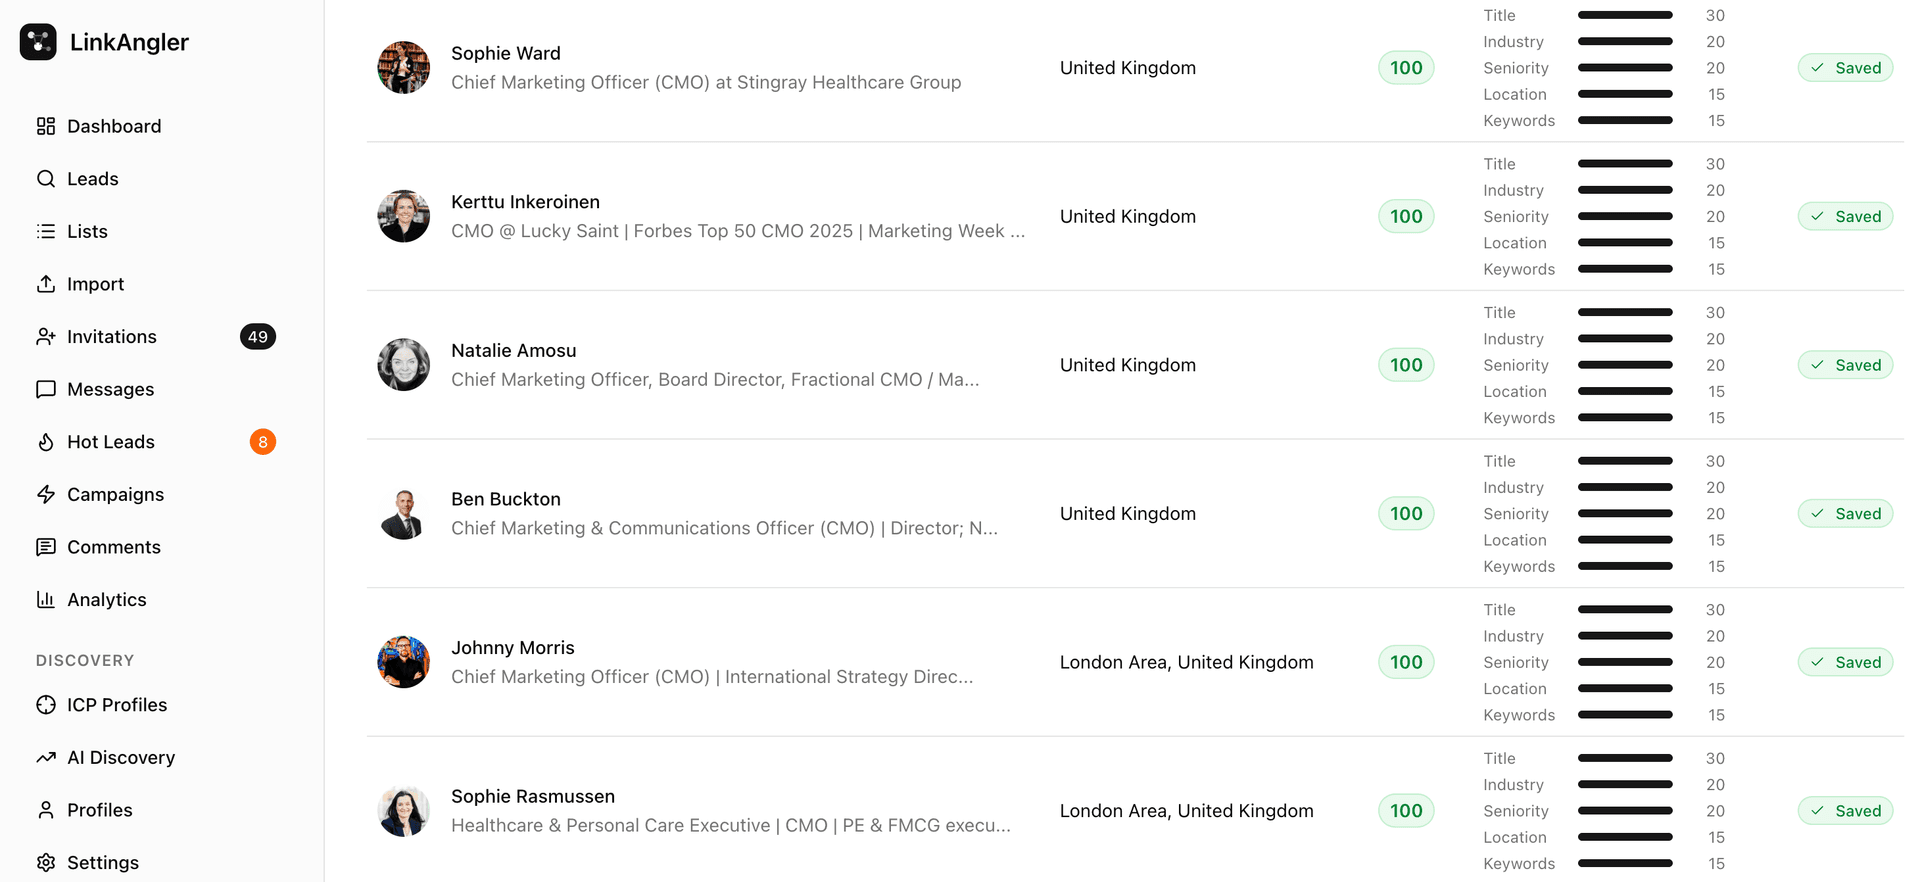The width and height of the screenshot is (1920, 882).
Task: Click Ben Buckton's Title score bar
Action: point(1625,461)
